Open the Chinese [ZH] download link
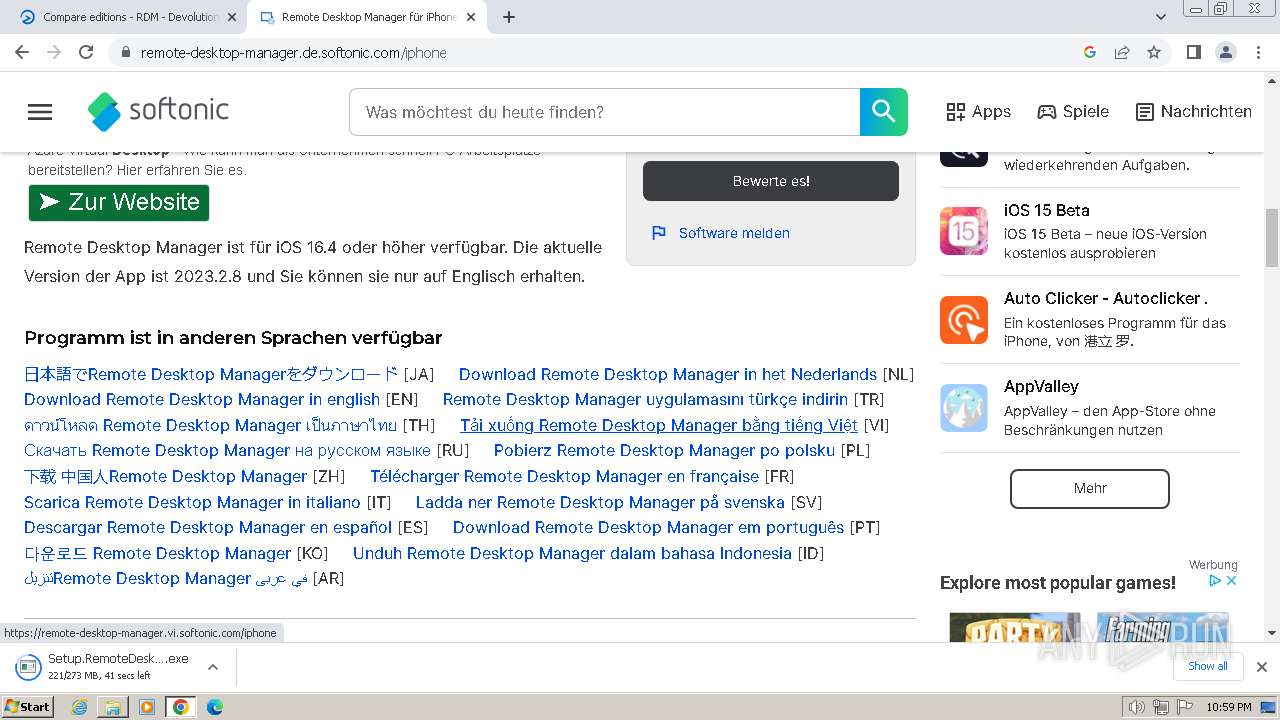Viewport: 1280px width, 720px height. [166, 476]
